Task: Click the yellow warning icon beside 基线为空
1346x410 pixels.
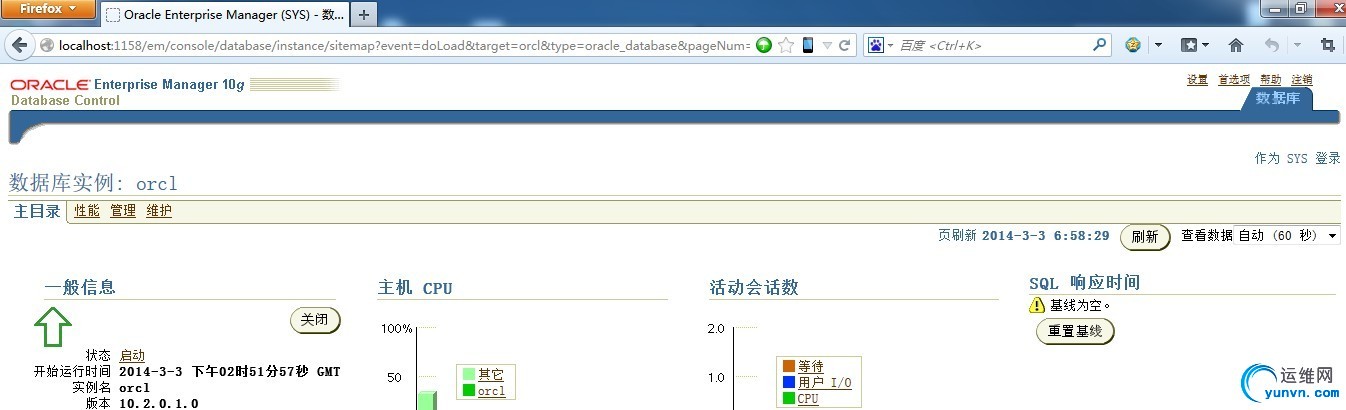Action: pos(1037,305)
